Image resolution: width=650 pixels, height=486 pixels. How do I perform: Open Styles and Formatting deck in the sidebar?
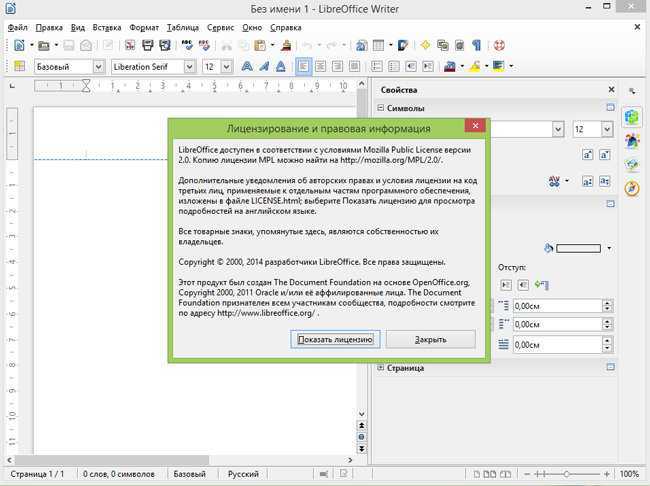pyautogui.click(x=632, y=141)
